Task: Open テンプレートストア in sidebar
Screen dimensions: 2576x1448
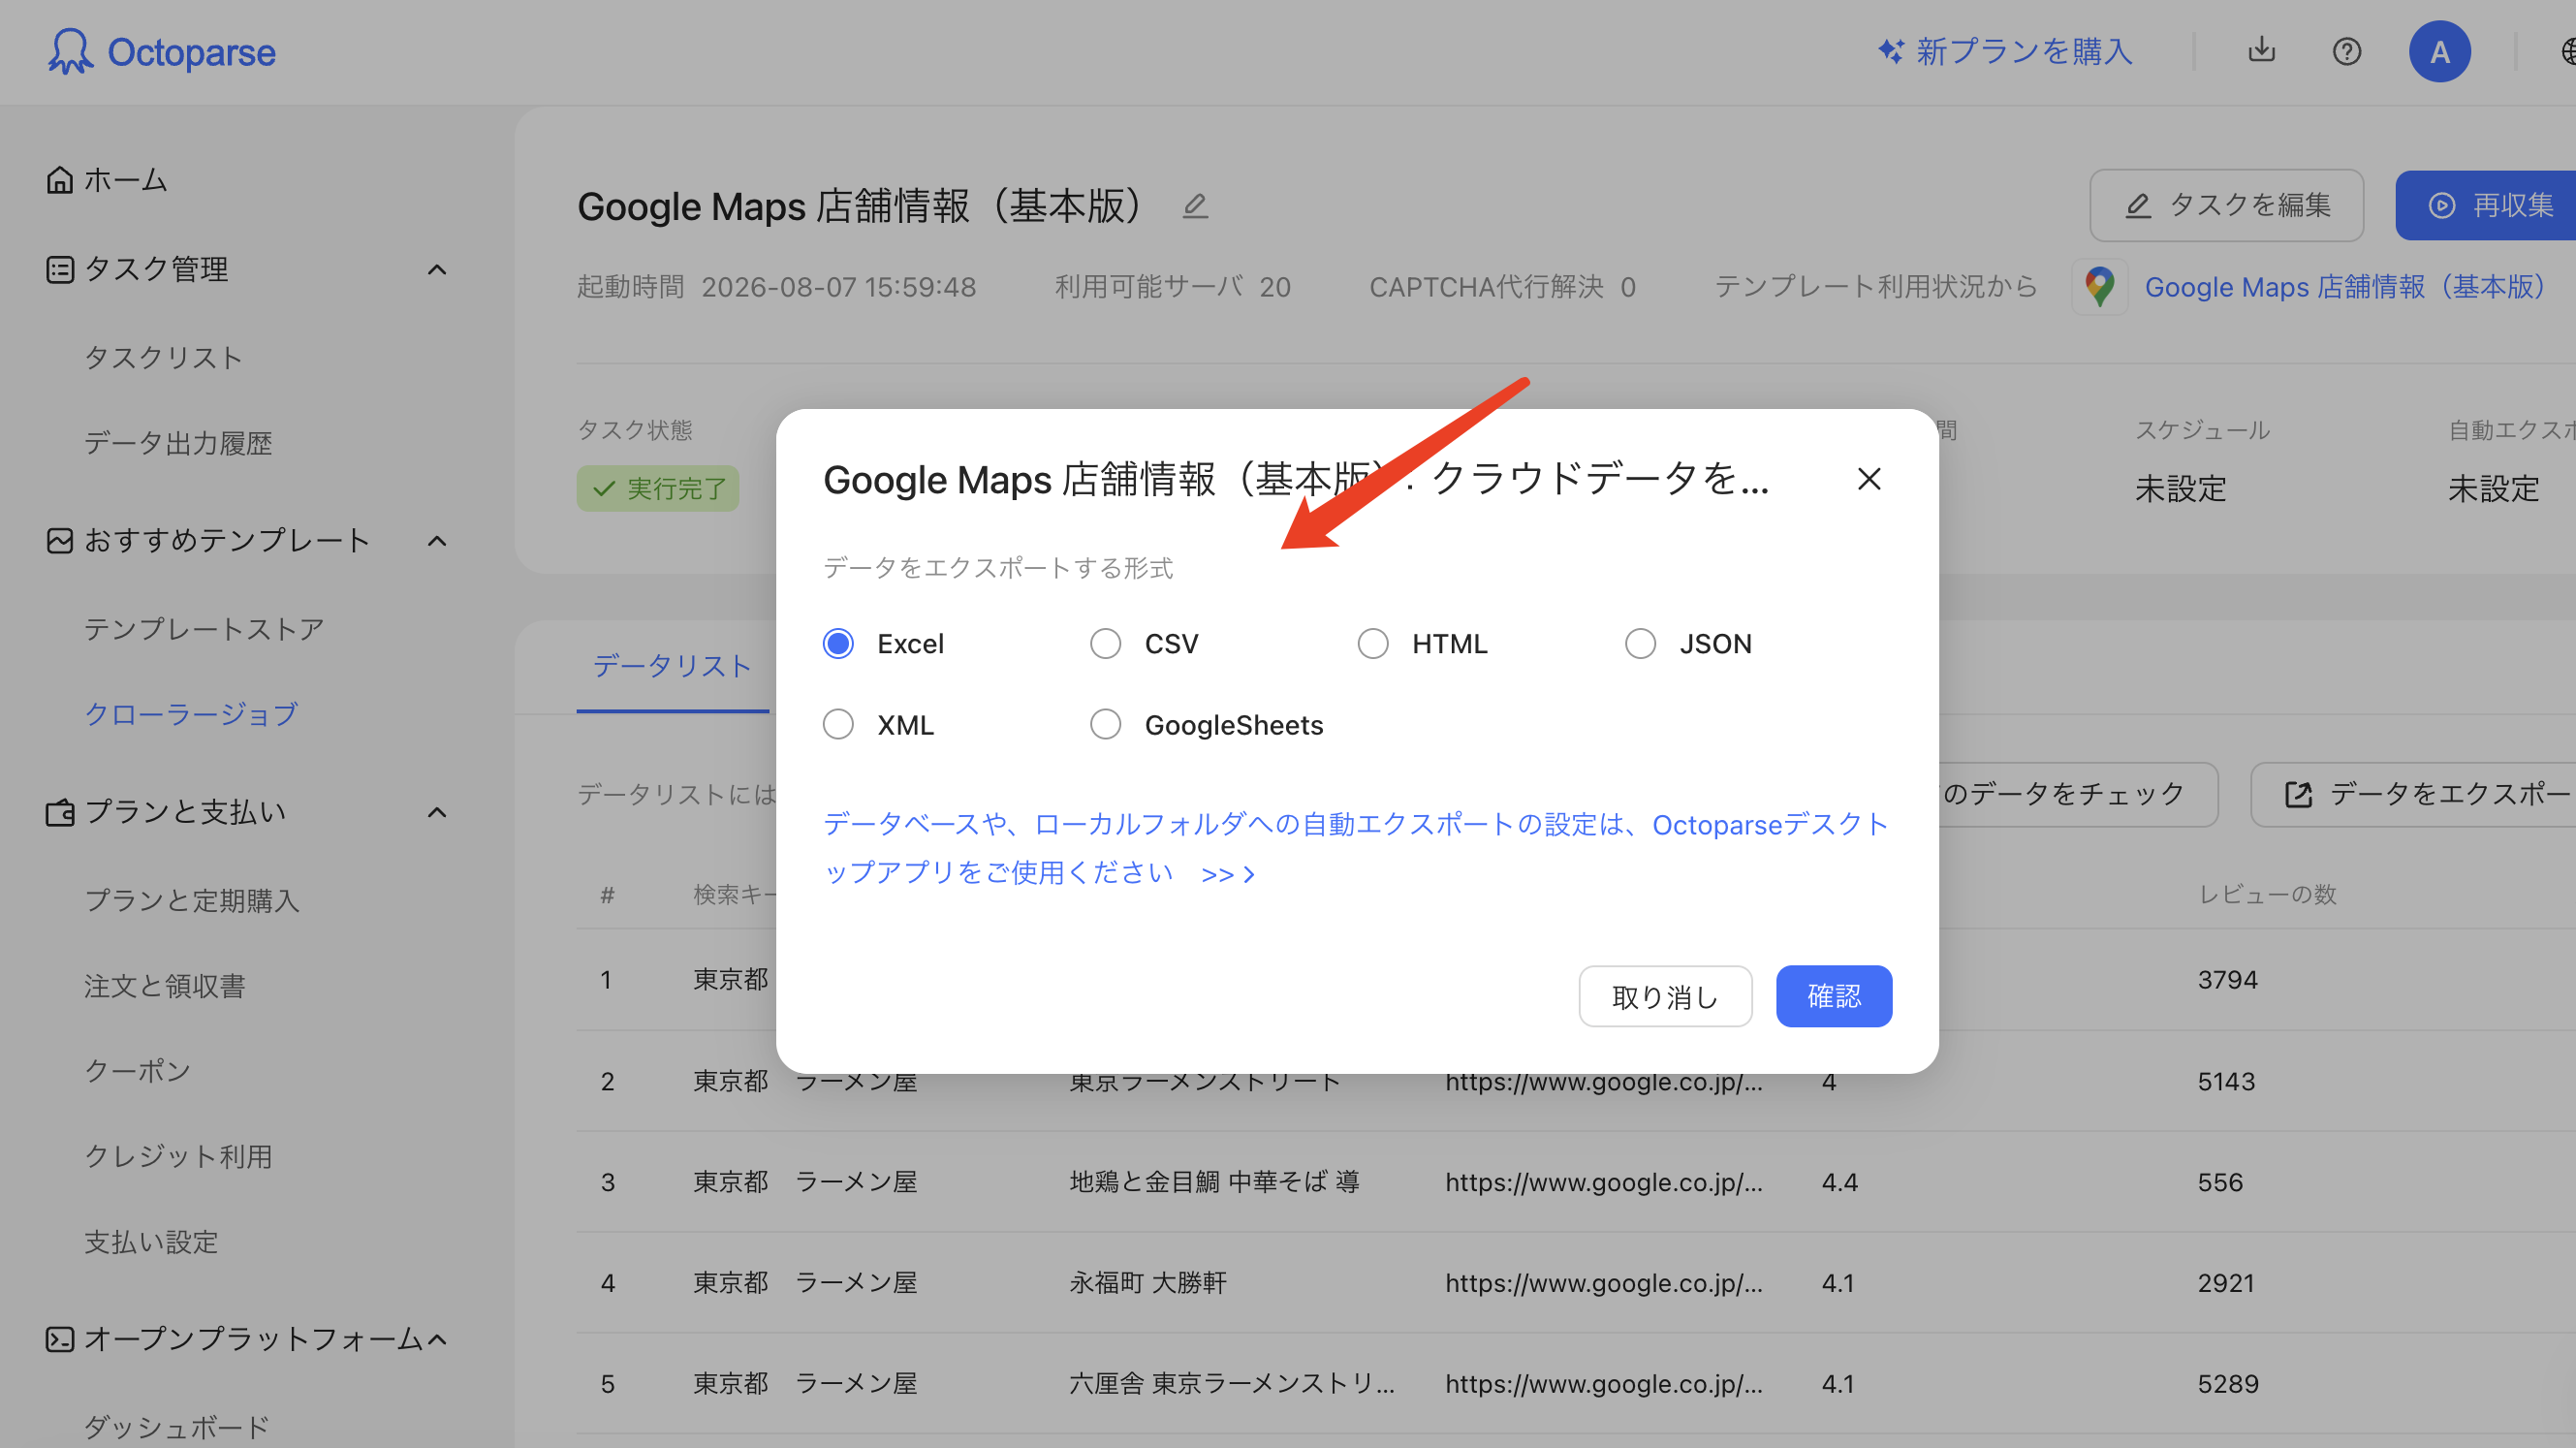Action: [x=204, y=629]
